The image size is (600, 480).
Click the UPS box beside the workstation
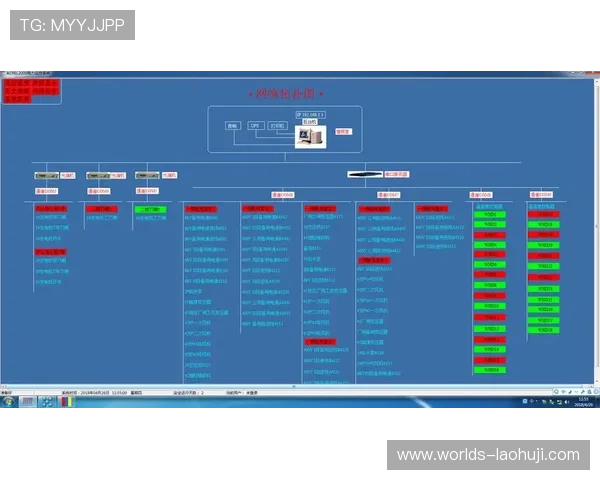[254, 127]
